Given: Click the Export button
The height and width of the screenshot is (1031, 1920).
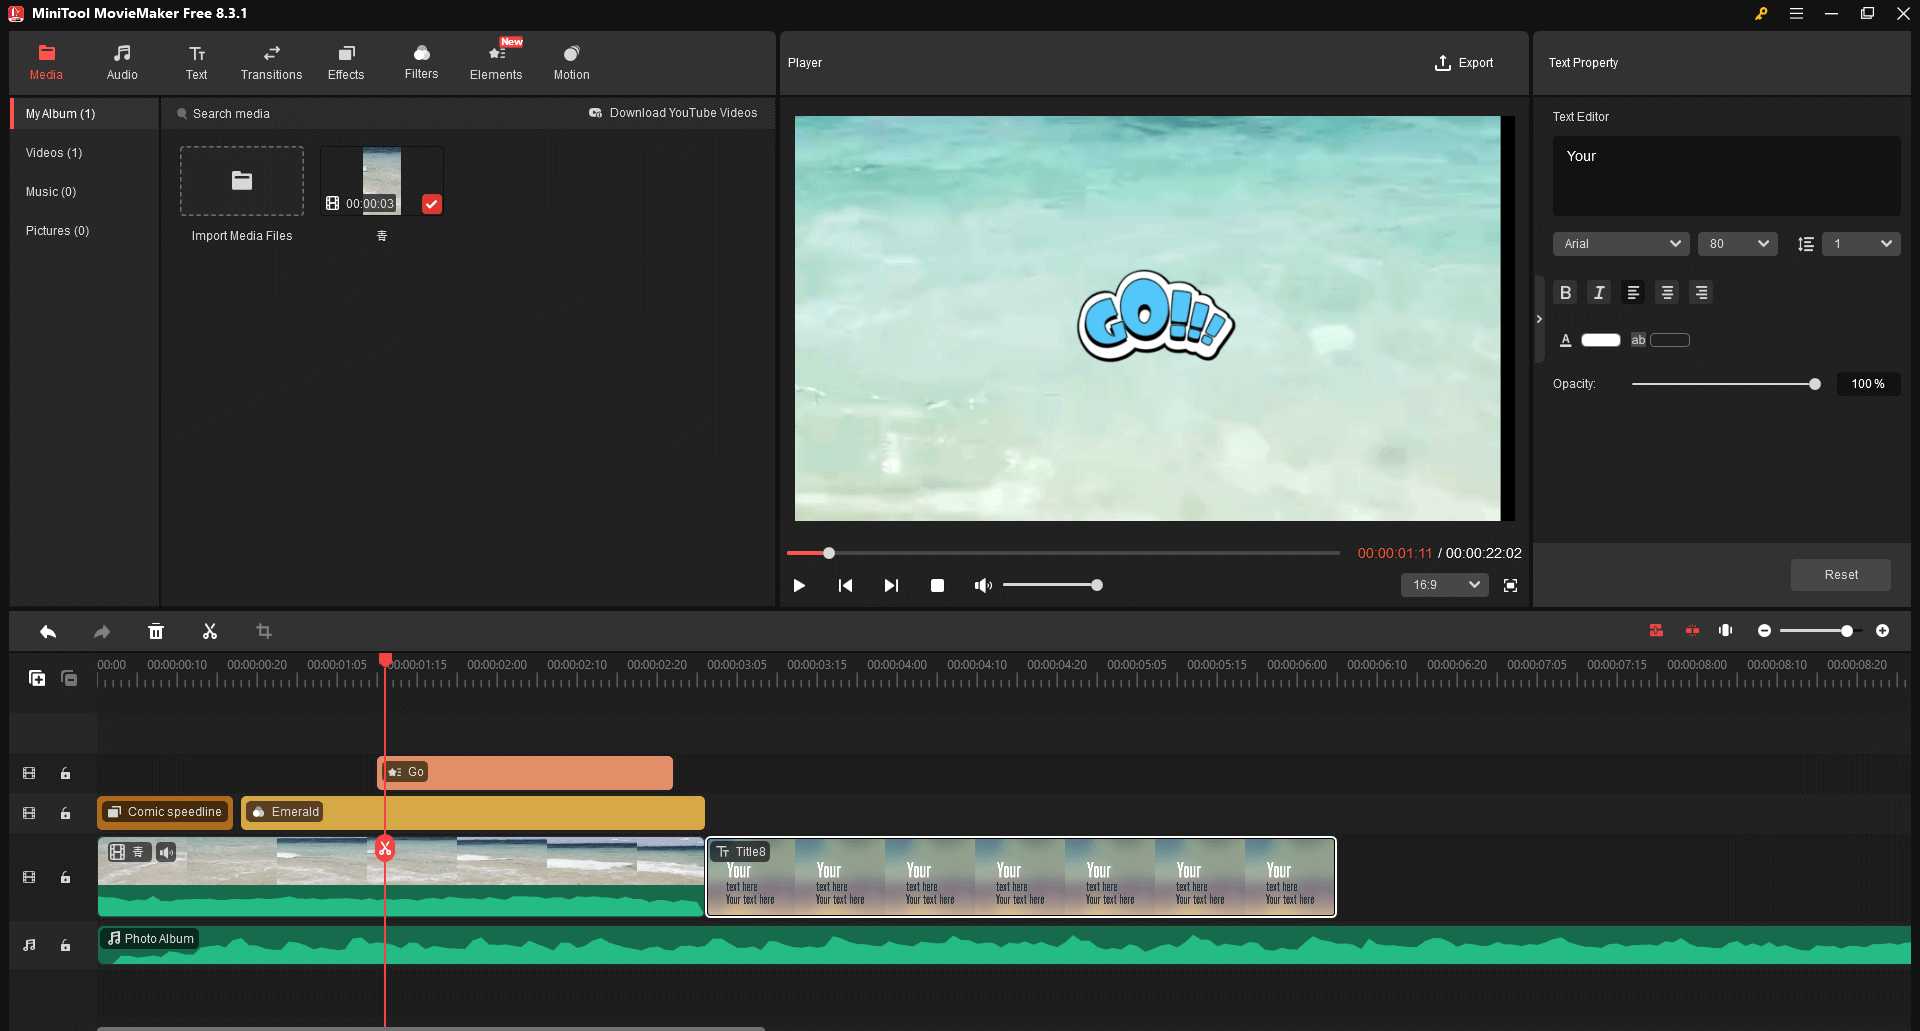Looking at the screenshot, I should 1463,62.
